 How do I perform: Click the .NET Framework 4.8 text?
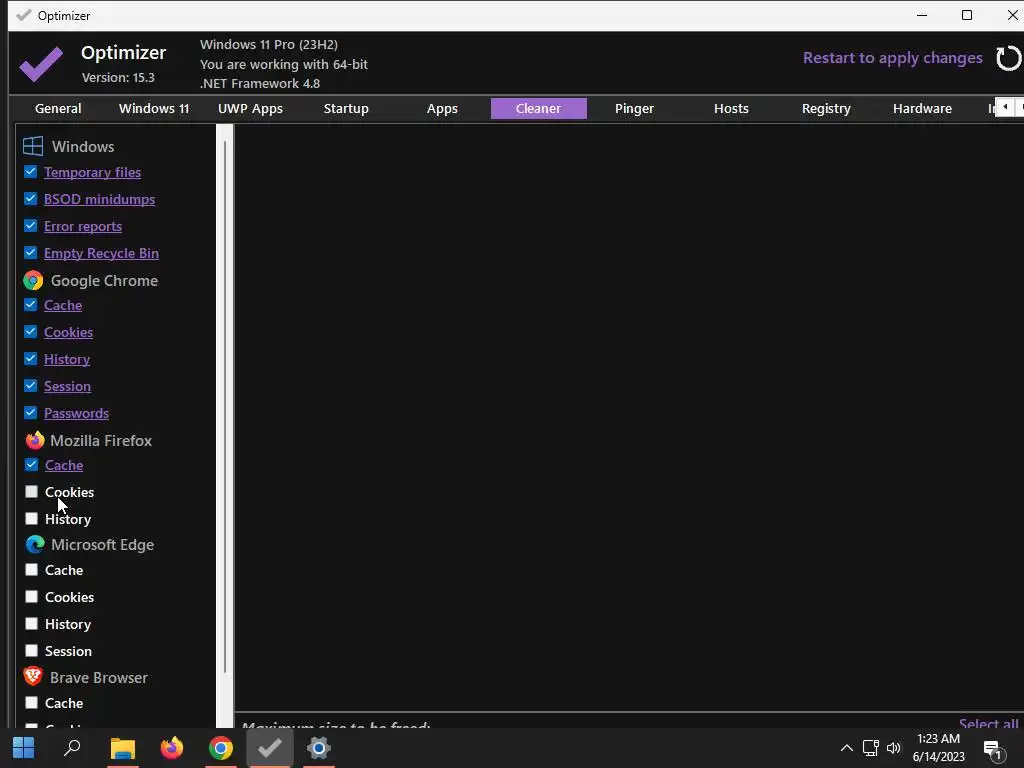point(259,84)
